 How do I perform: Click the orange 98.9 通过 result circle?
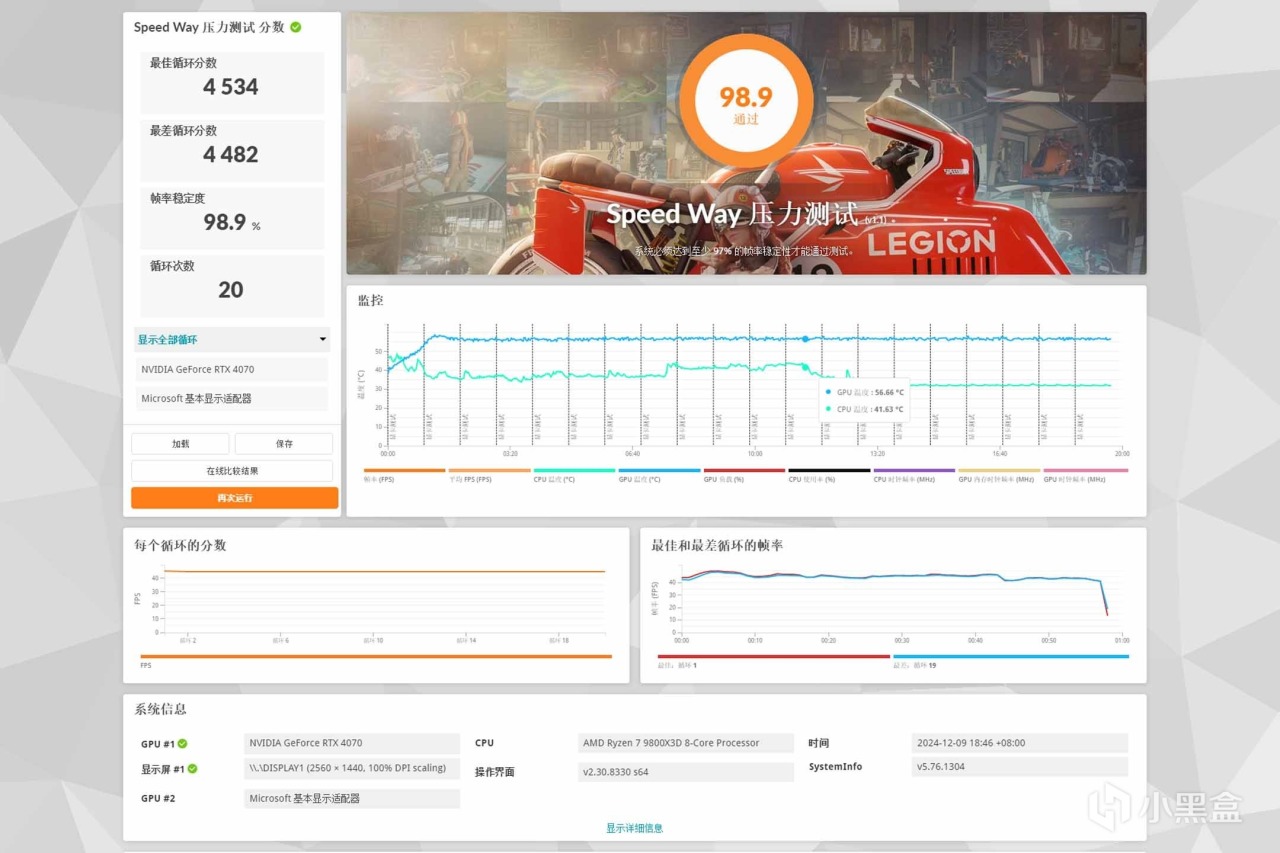click(745, 103)
